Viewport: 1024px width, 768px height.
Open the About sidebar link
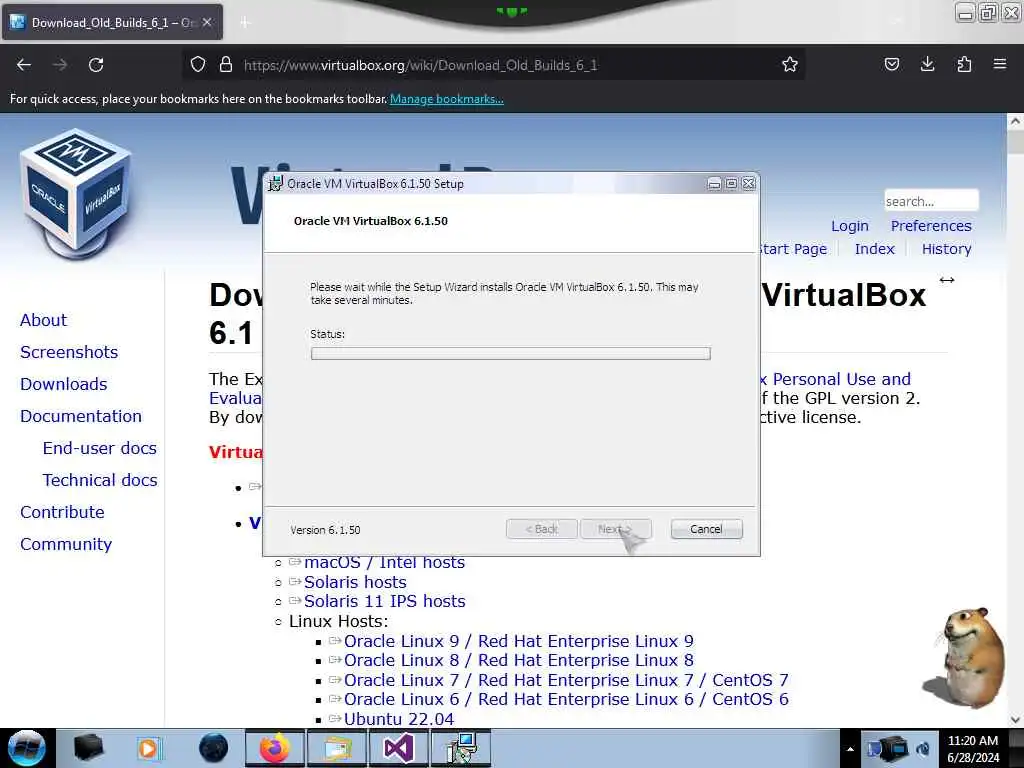coord(43,320)
